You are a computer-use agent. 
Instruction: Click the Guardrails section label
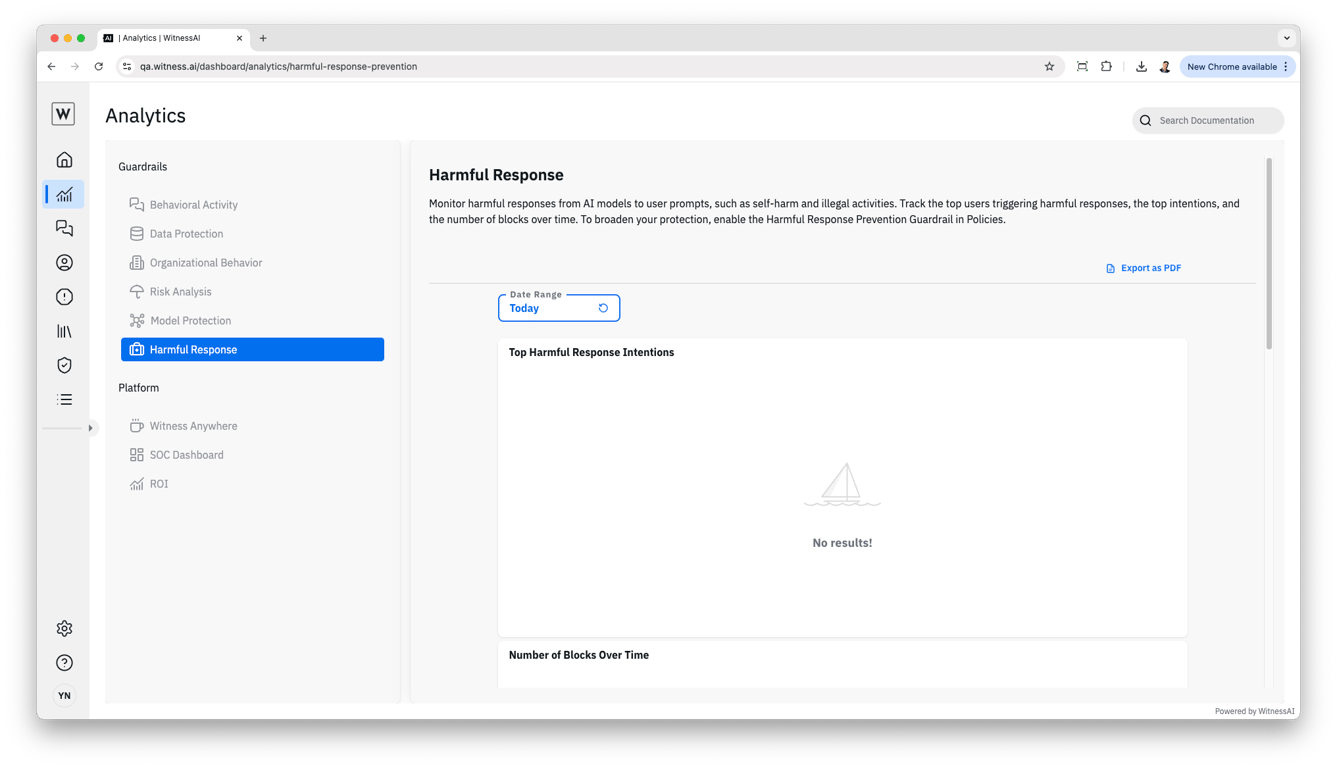143,167
